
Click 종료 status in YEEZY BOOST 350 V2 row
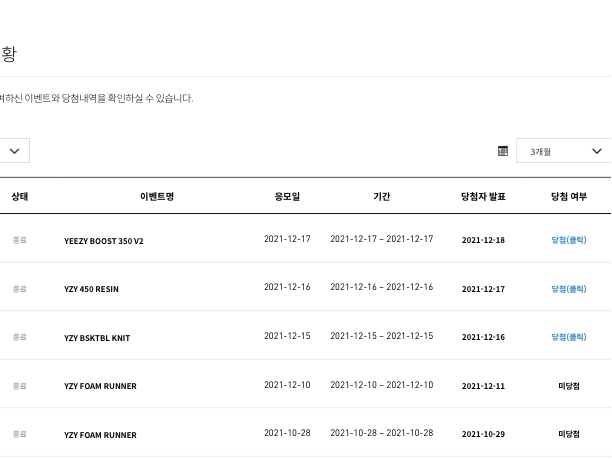click(x=20, y=240)
